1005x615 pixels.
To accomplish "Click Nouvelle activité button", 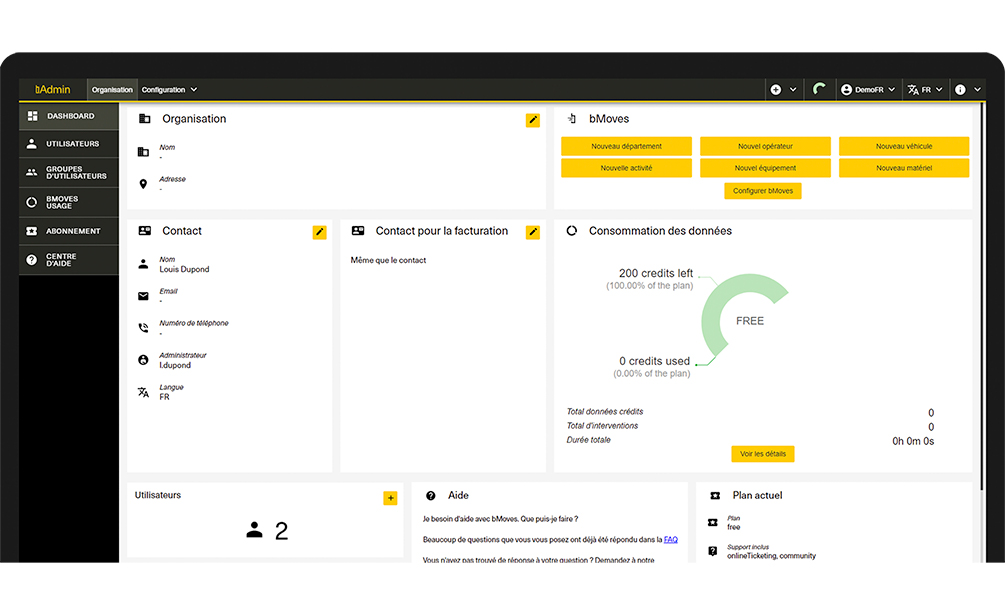I will click(x=626, y=168).
